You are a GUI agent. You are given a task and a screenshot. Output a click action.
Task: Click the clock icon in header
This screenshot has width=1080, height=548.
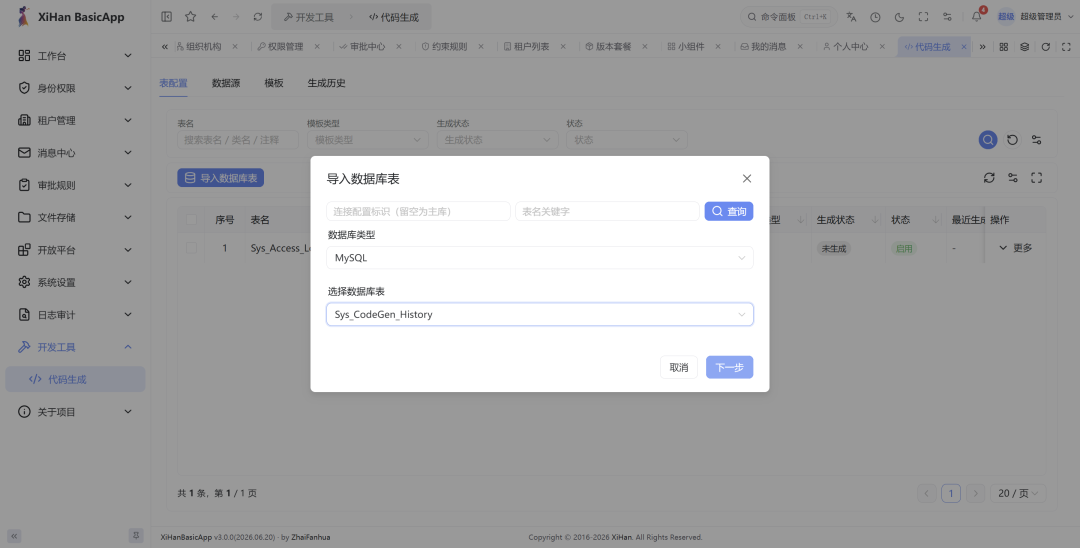click(x=875, y=17)
